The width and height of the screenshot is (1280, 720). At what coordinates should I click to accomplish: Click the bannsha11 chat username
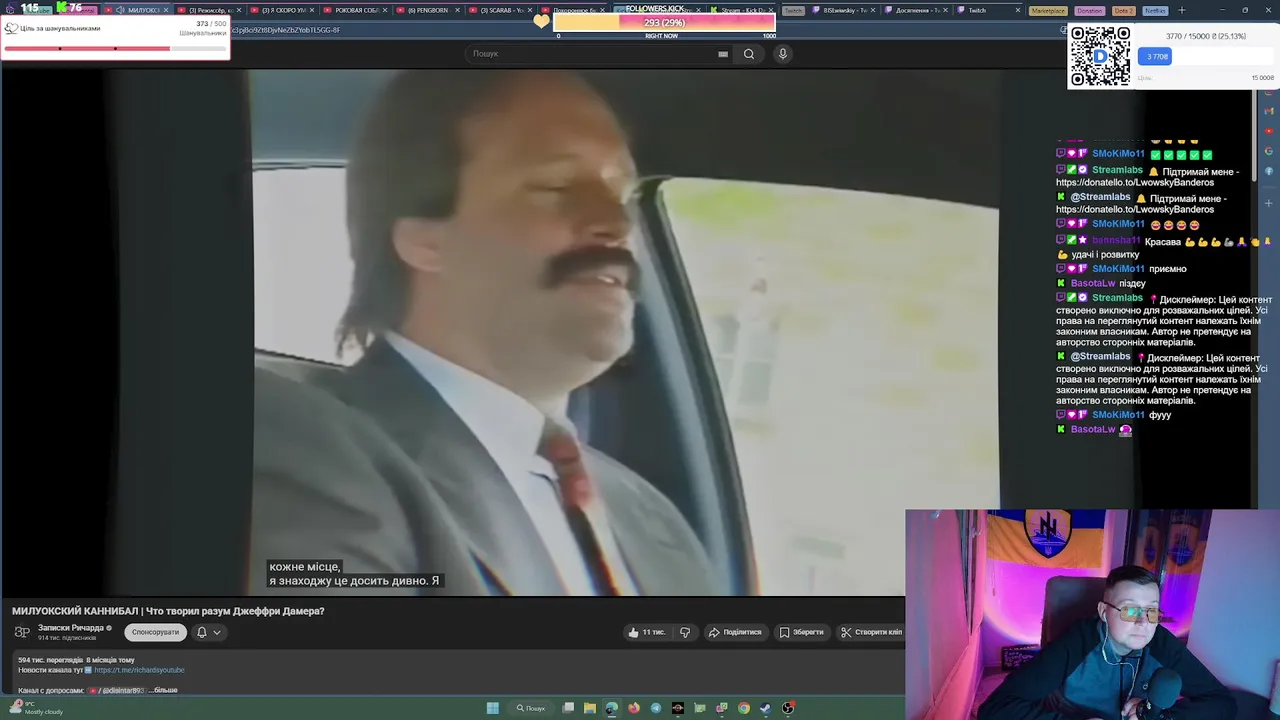coord(1116,241)
